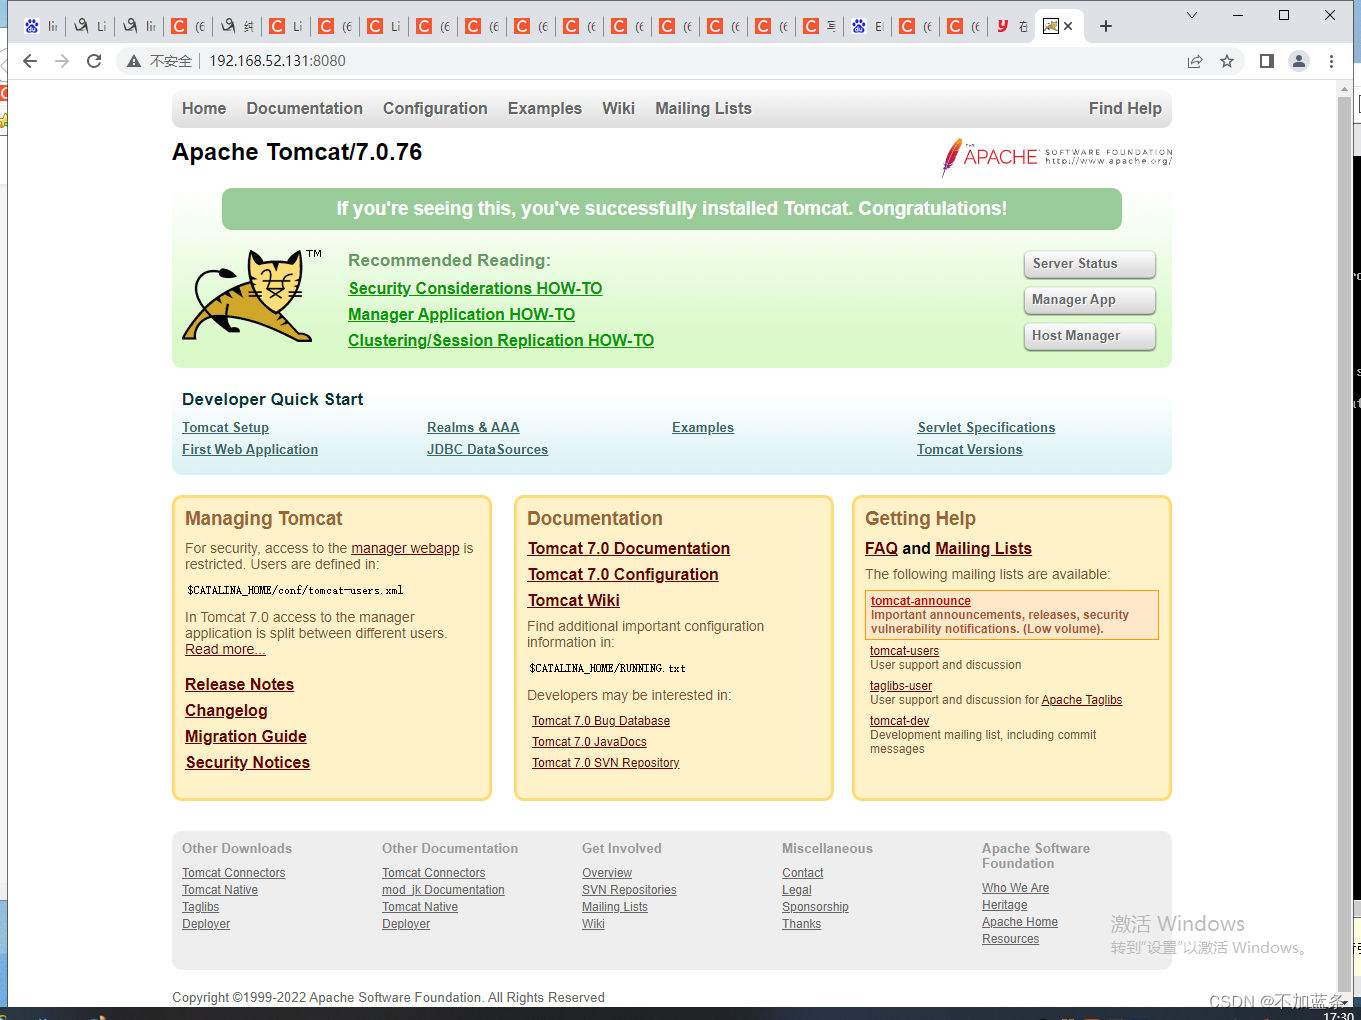Open the Security Notices link
1361x1020 pixels.
(248, 762)
